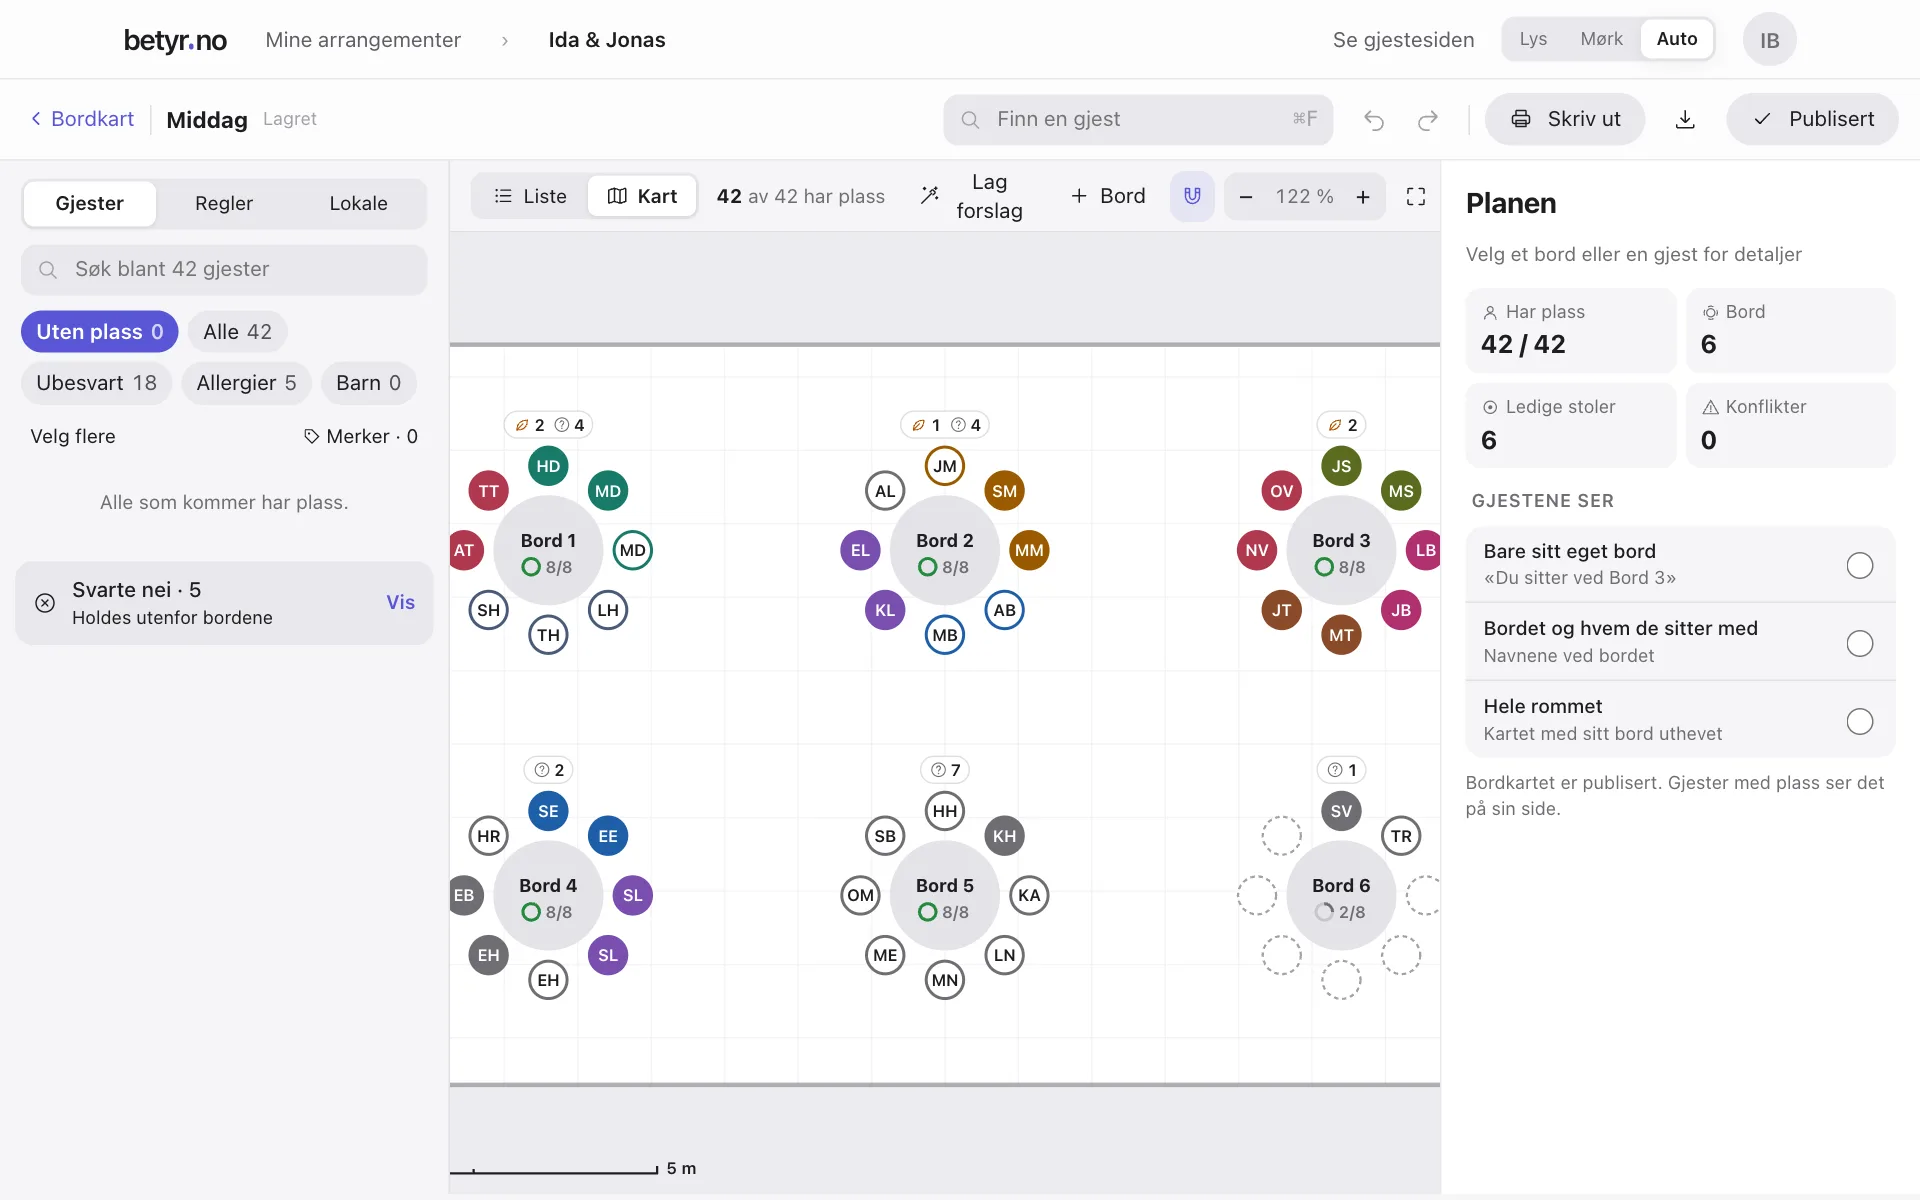Open the Lokale tab
The image size is (1920, 1200).
(x=358, y=204)
